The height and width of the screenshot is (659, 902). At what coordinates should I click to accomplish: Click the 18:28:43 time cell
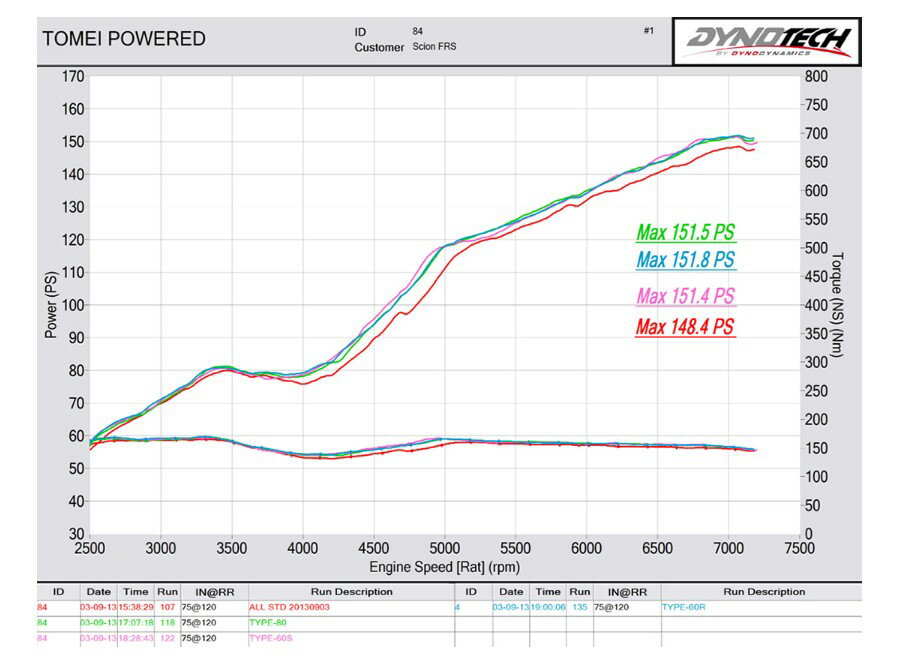coord(136,638)
